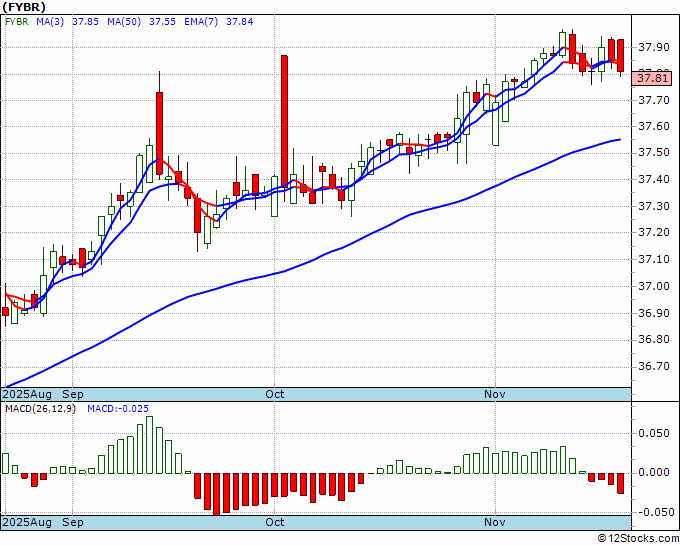Click the Oct label on MACD panel axis
Viewport: 680px width, 546px height.
click(x=275, y=522)
